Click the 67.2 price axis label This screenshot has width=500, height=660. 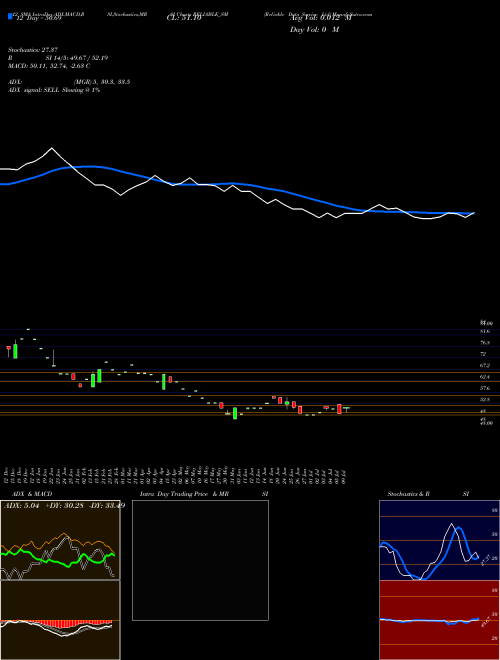(485, 365)
